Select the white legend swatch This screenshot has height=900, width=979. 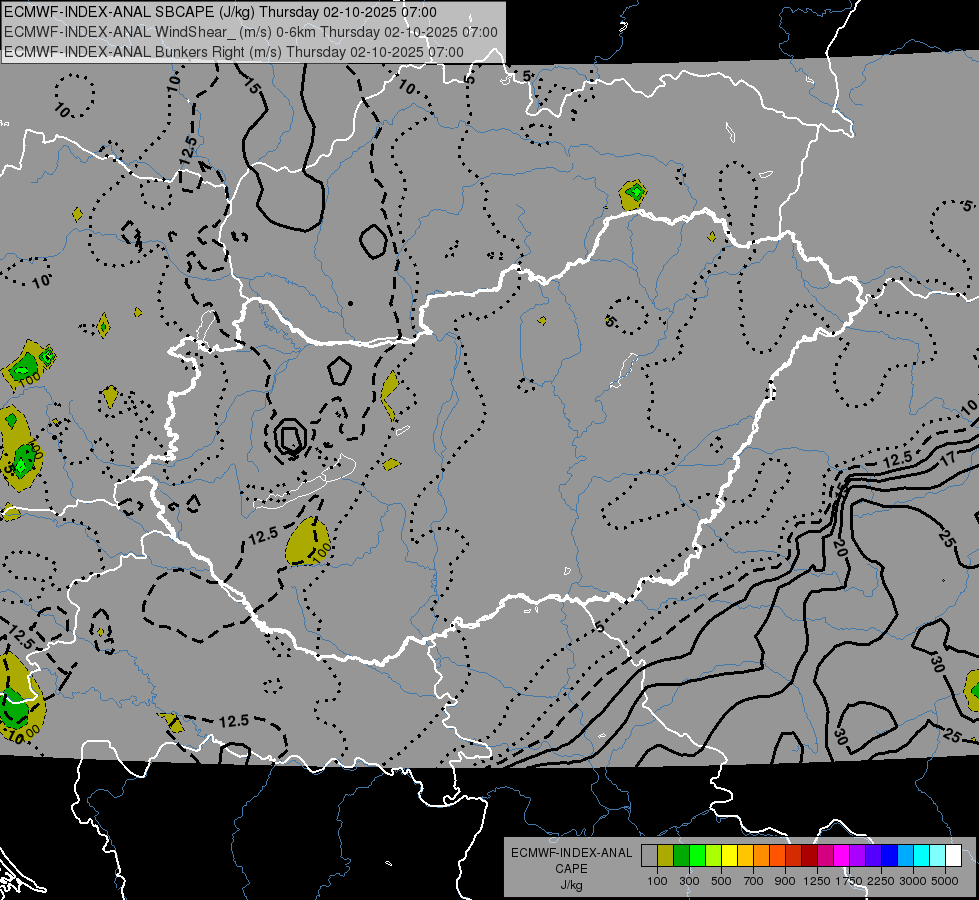[x=953, y=855]
